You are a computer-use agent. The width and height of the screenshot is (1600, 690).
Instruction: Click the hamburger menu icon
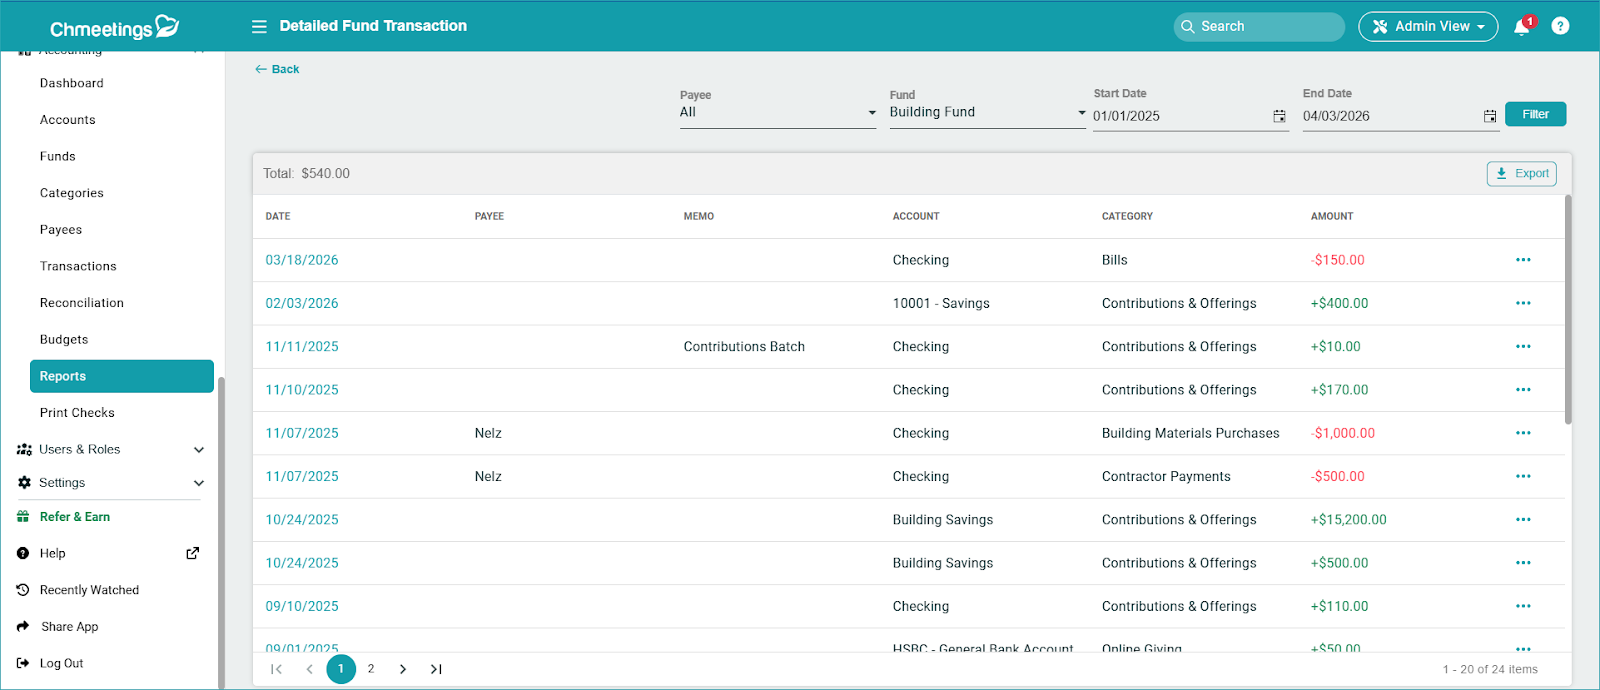[259, 27]
